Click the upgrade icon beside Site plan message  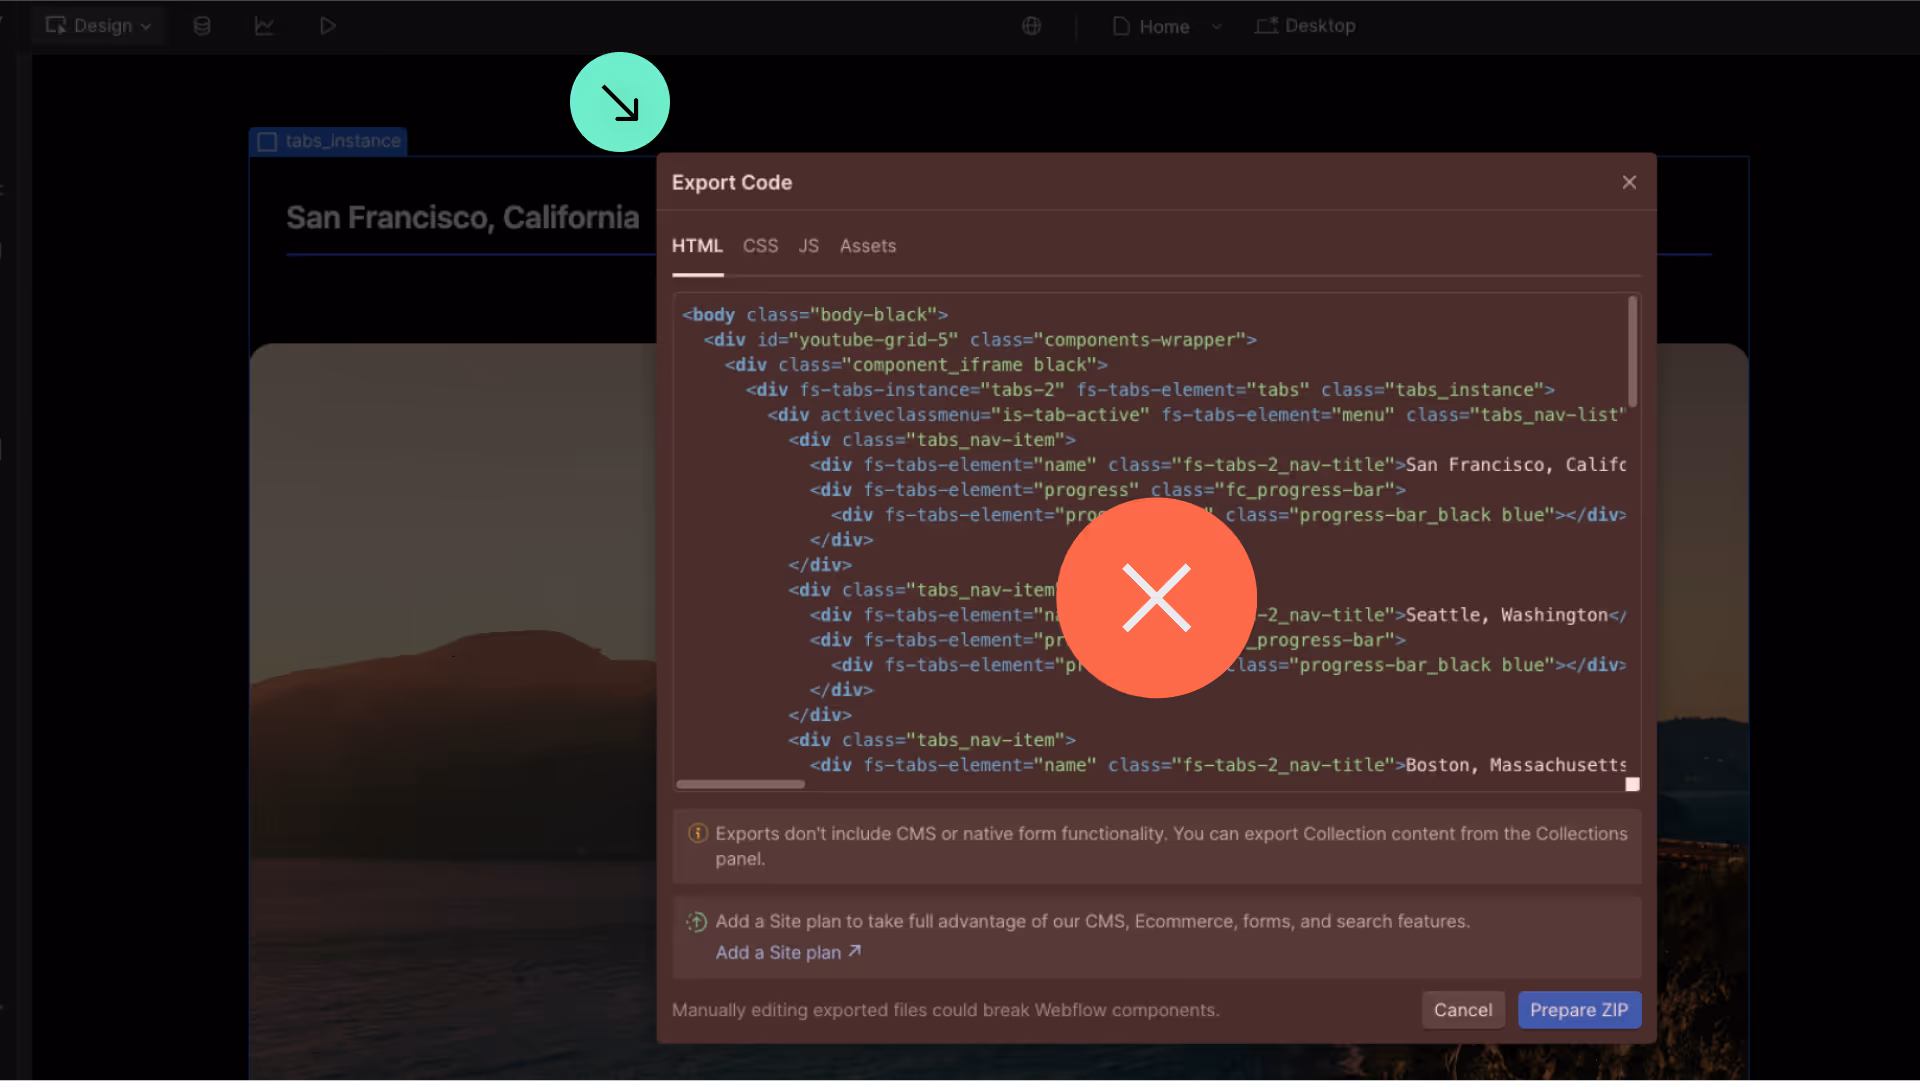click(697, 922)
